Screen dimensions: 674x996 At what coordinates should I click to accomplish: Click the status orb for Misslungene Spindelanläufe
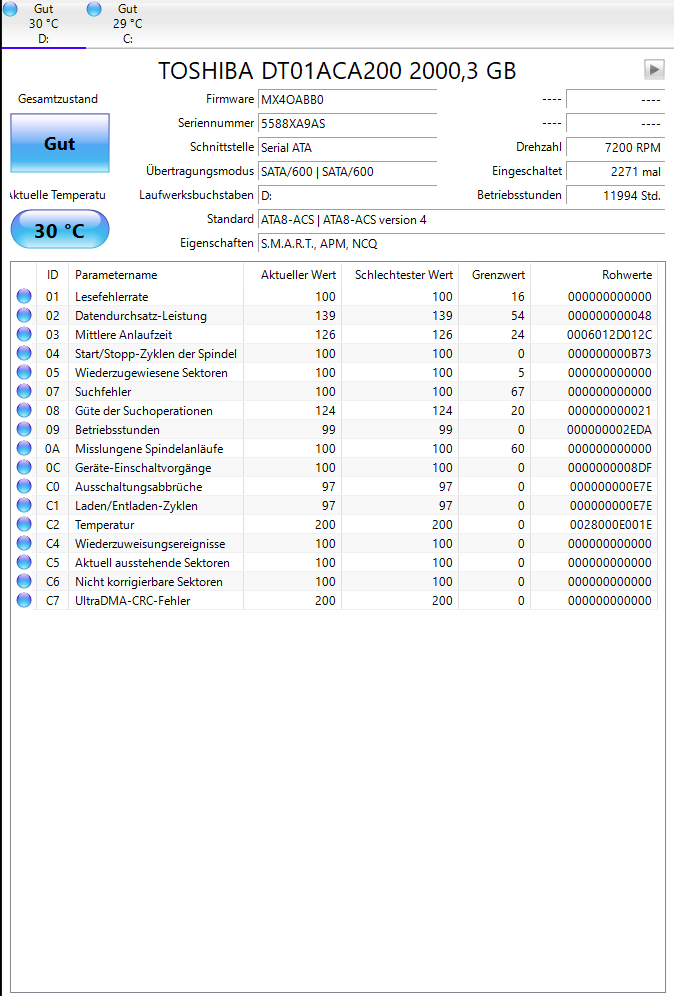pos(24,448)
